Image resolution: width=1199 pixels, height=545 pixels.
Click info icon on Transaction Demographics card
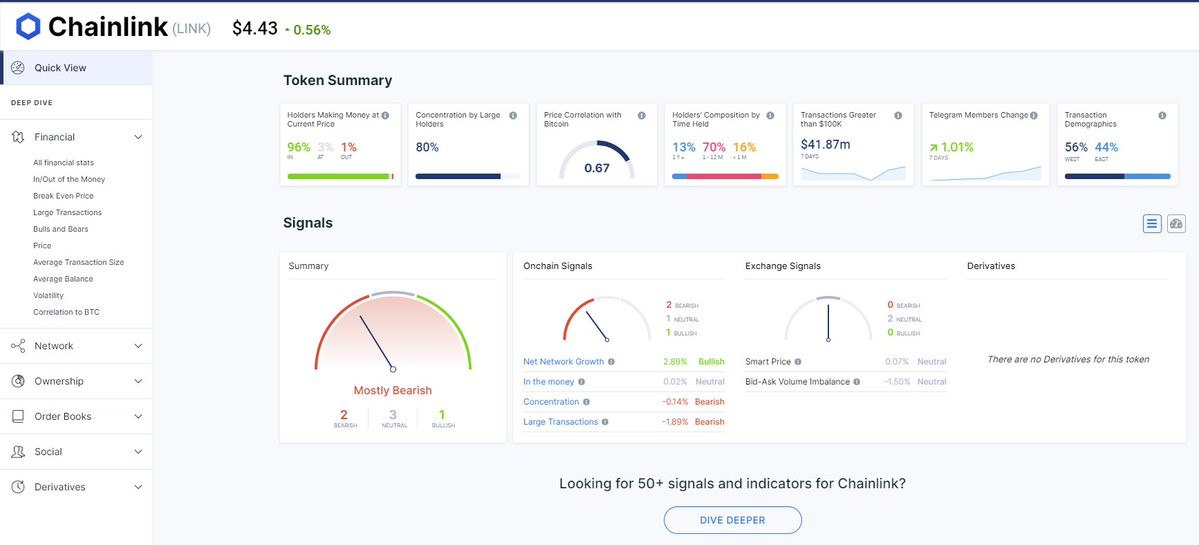click(x=1162, y=115)
